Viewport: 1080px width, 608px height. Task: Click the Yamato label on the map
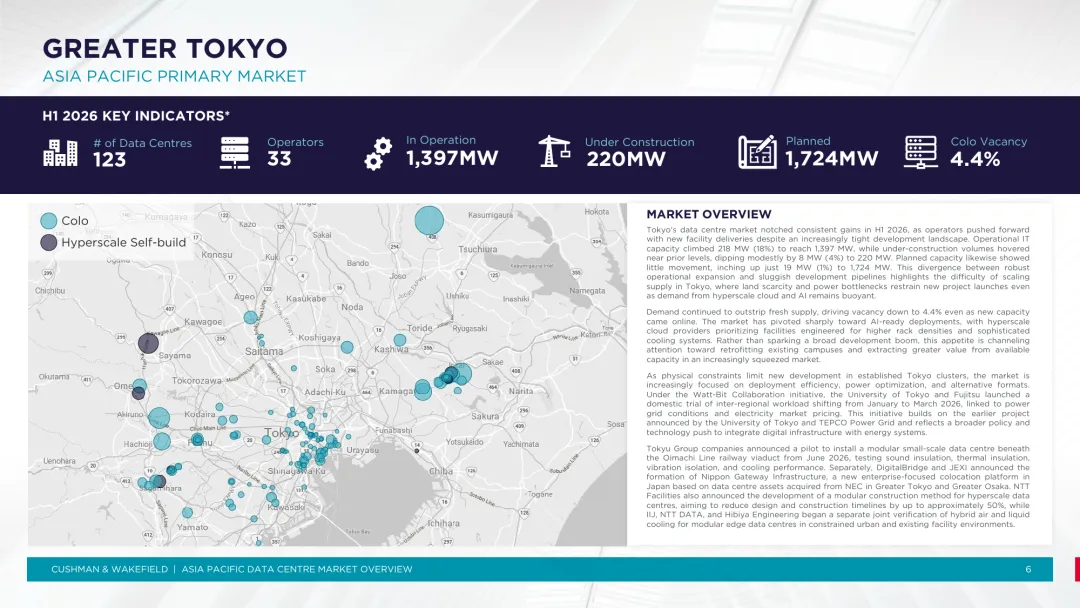pyautogui.click(x=192, y=527)
